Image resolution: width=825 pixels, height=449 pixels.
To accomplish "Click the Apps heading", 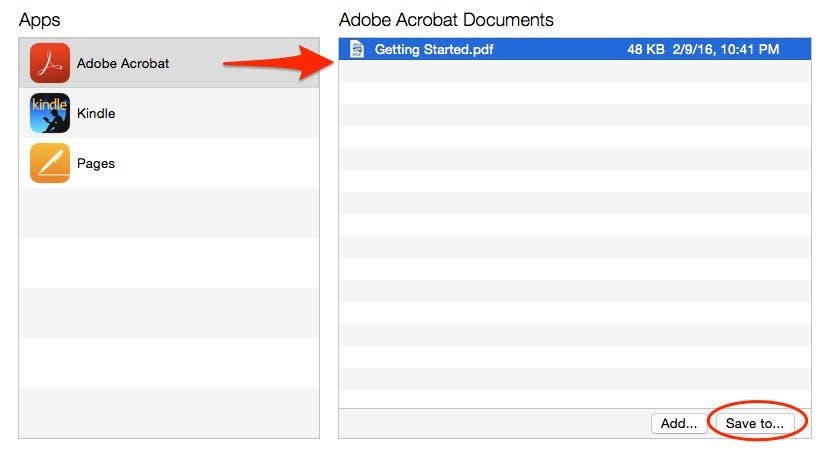I will click(39, 21).
